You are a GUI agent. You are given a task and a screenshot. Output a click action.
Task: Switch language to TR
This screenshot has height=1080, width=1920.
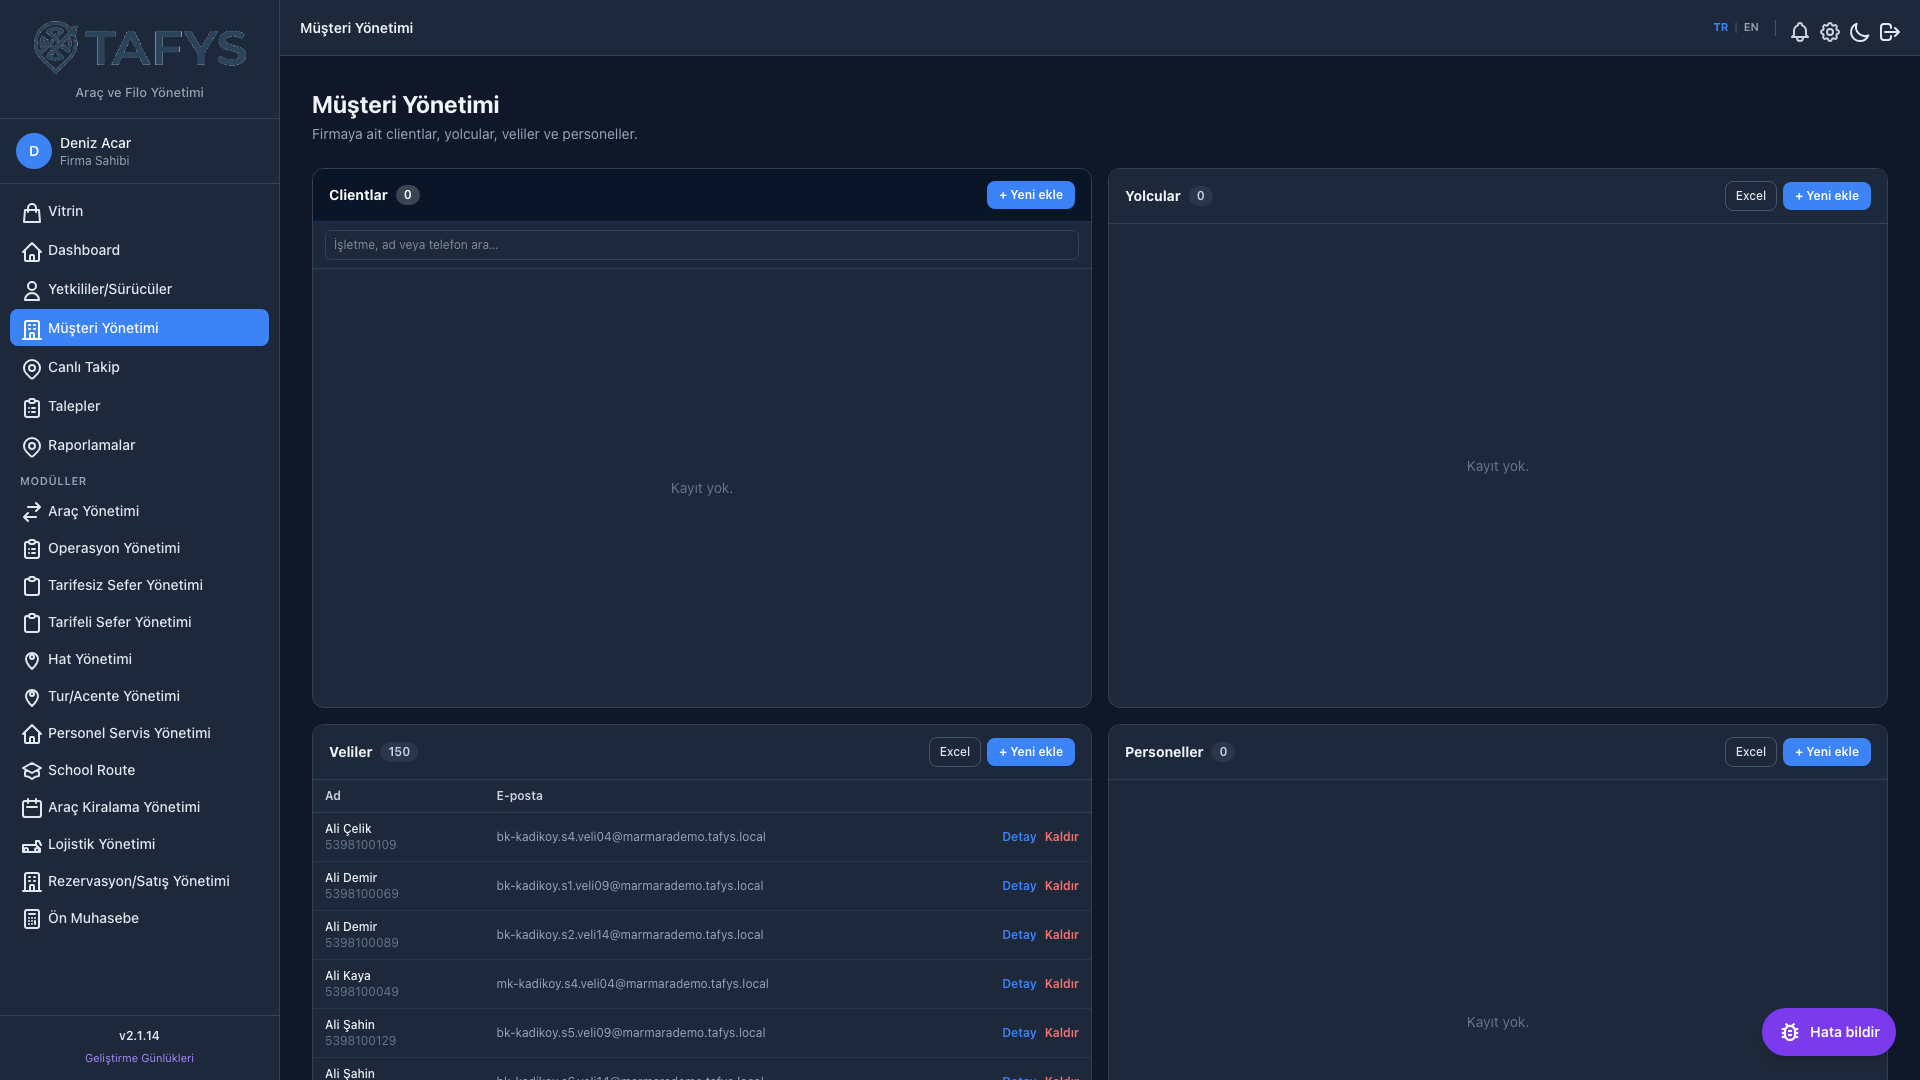1720,28
